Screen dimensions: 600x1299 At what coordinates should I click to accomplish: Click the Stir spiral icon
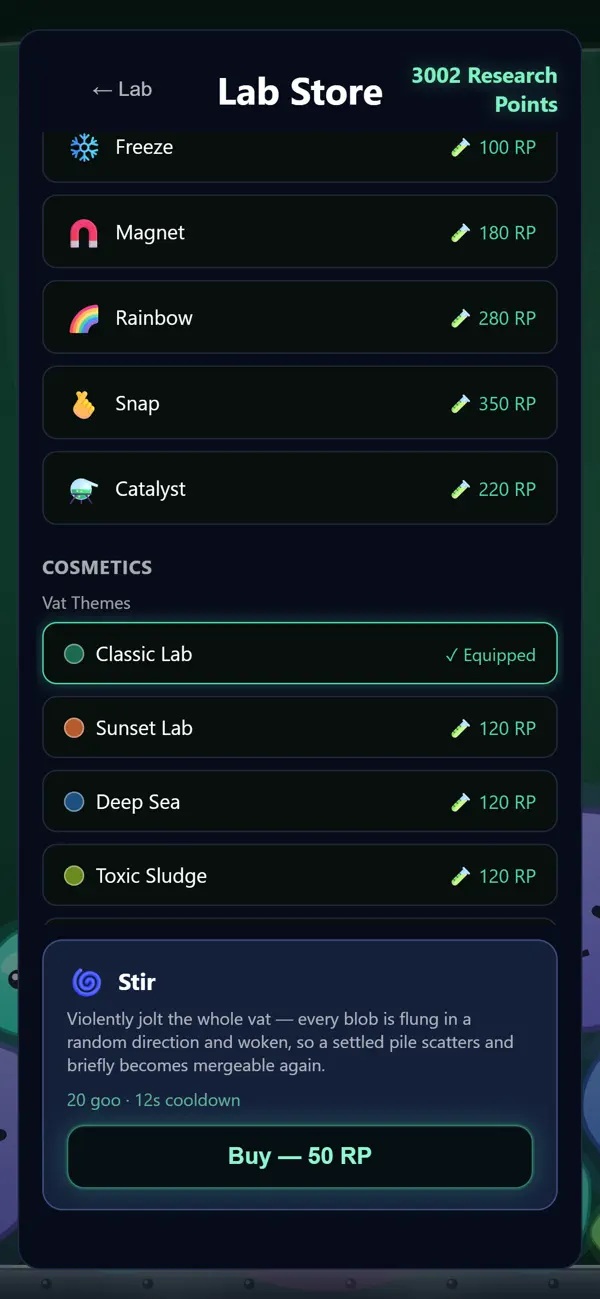[x=87, y=982]
